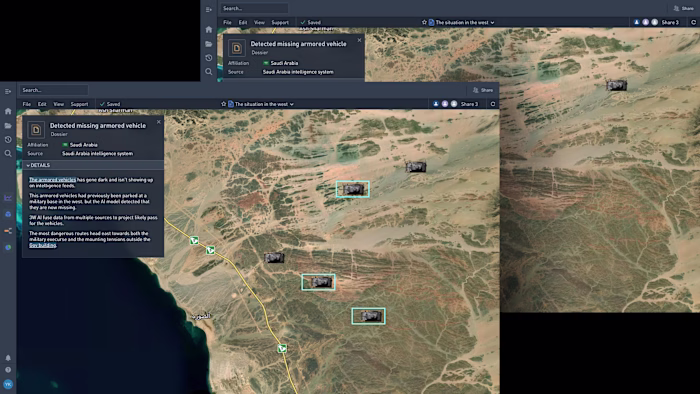Select the armored vehicle marker left of the highlighted ones
The height and width of the screenshot is (394, 700).
(274, 257)
